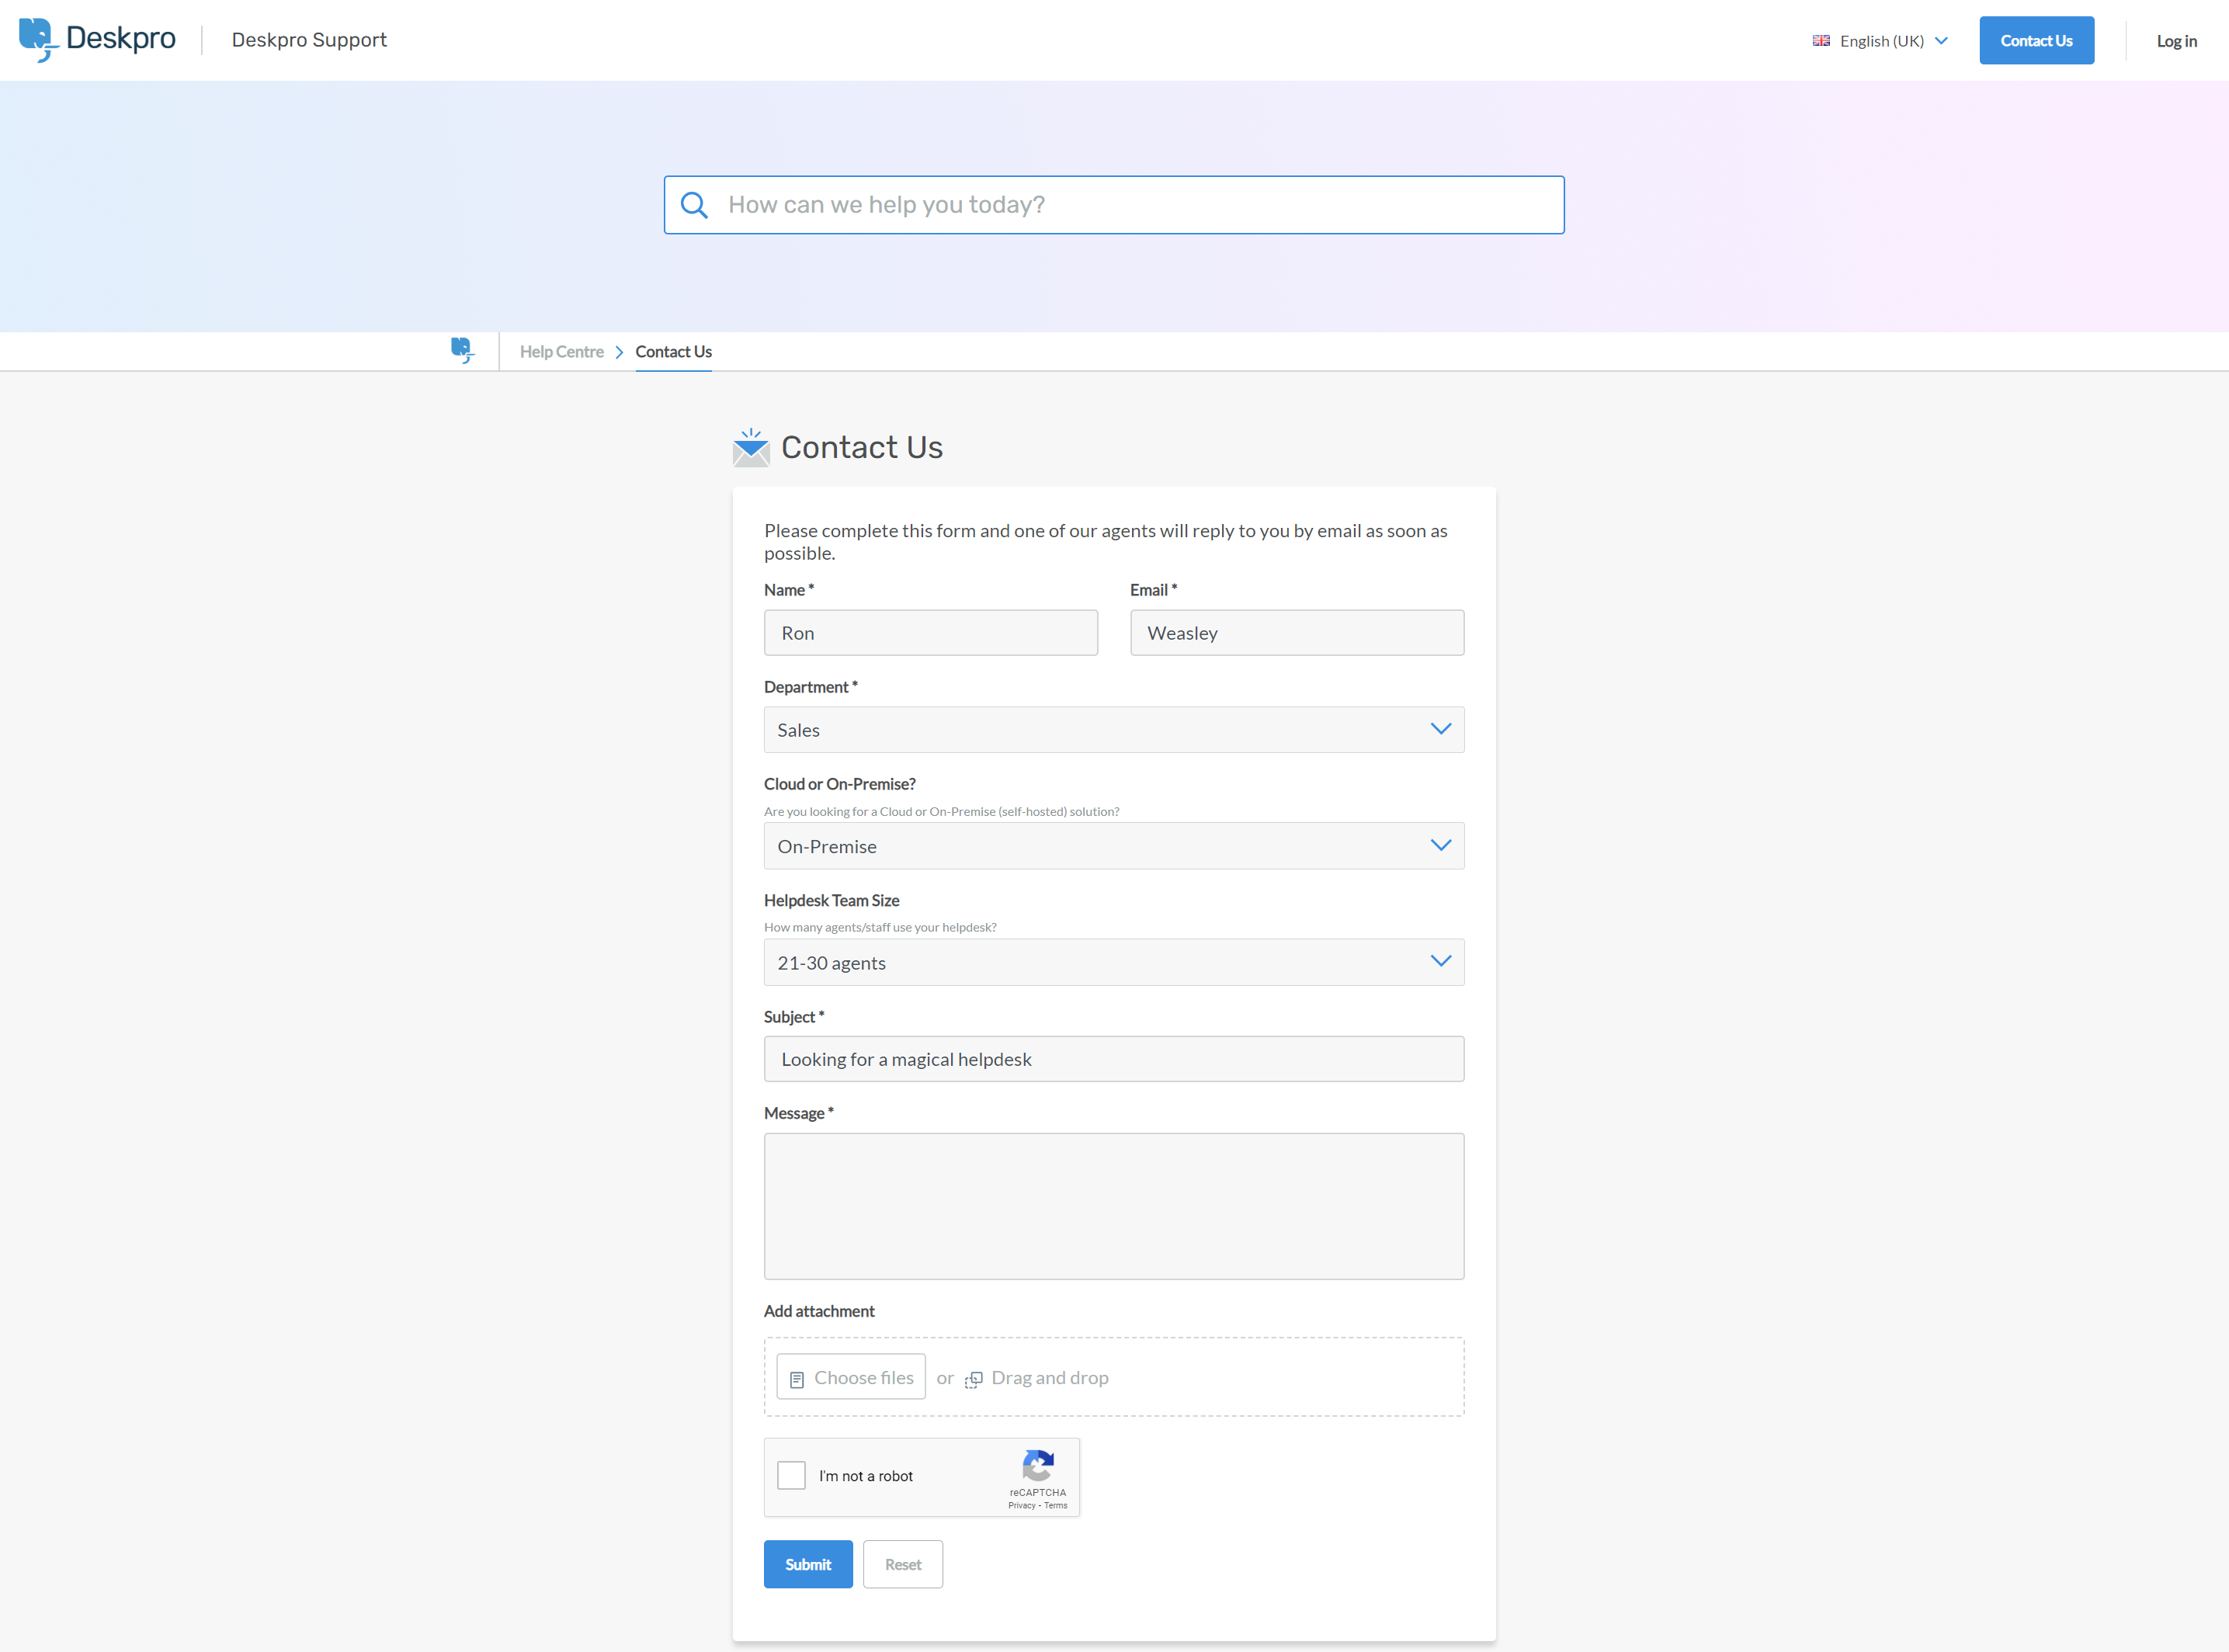Go to Help Centre breadcrumb
2229x1652 pixels.
(561, 352)
